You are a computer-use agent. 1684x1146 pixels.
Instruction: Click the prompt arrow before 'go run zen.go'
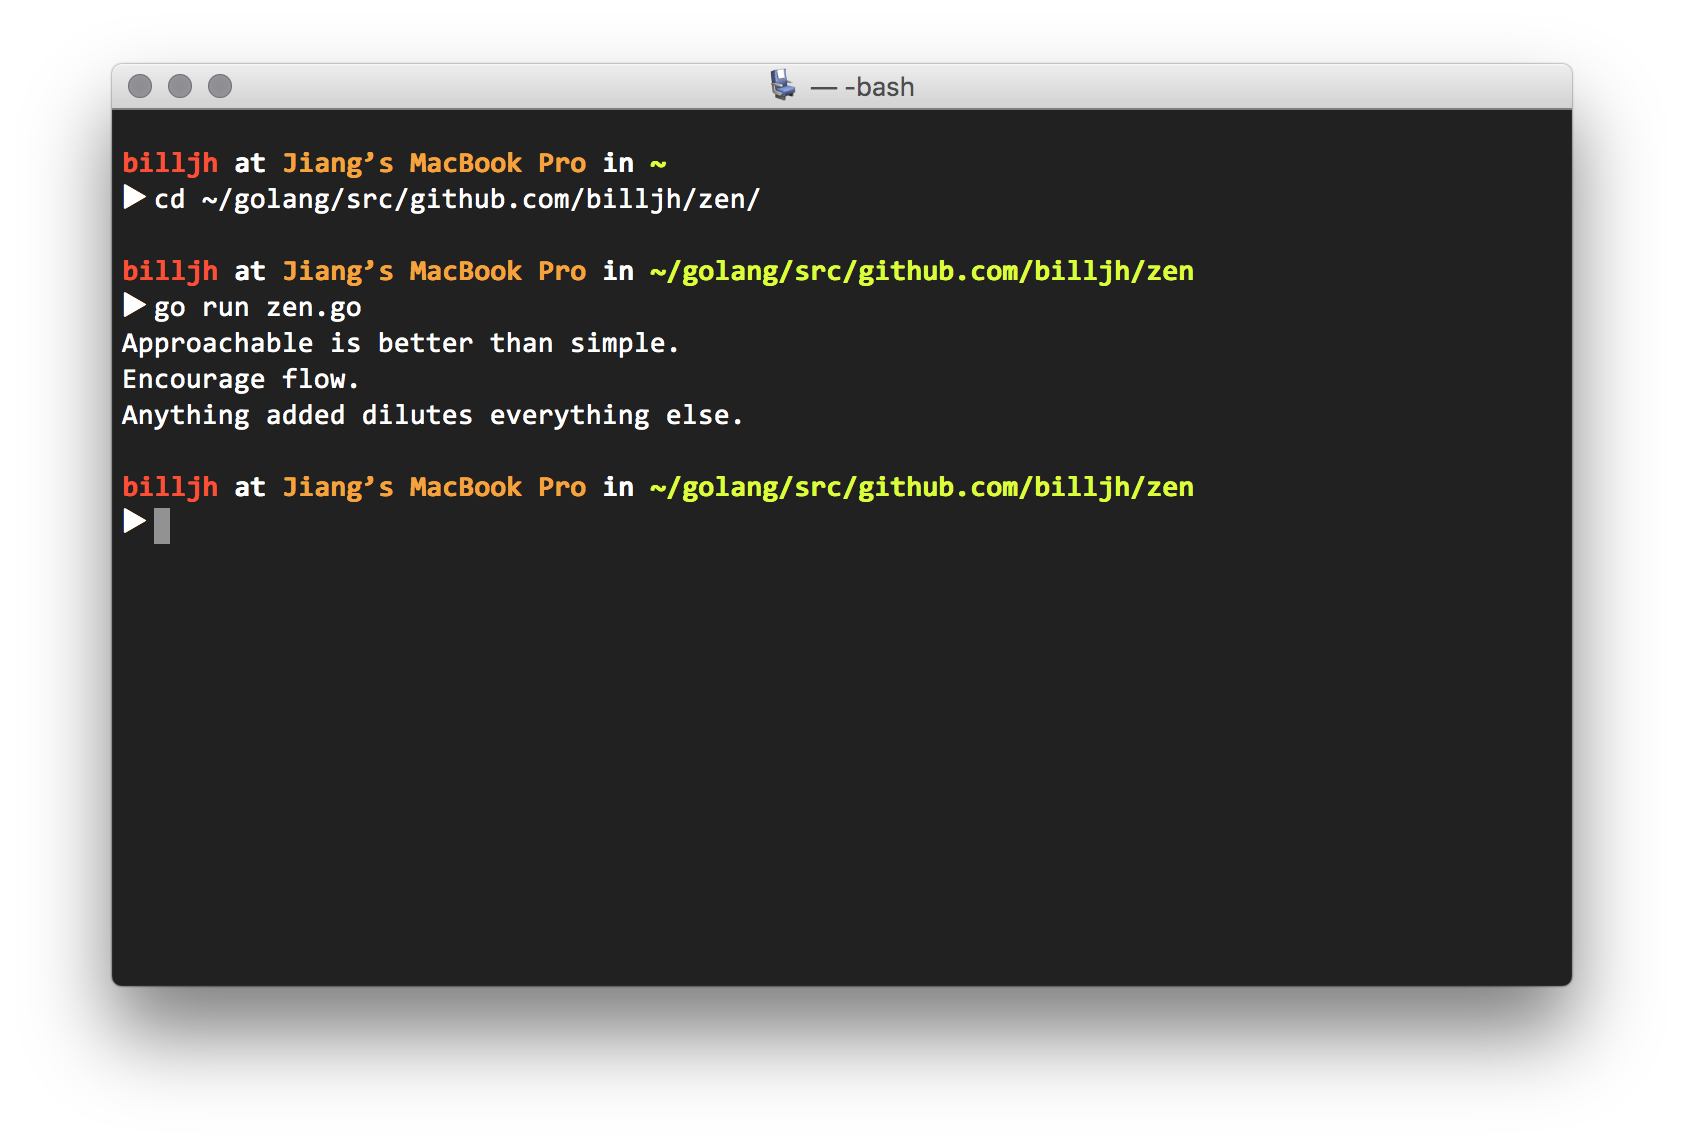(135, 305)
